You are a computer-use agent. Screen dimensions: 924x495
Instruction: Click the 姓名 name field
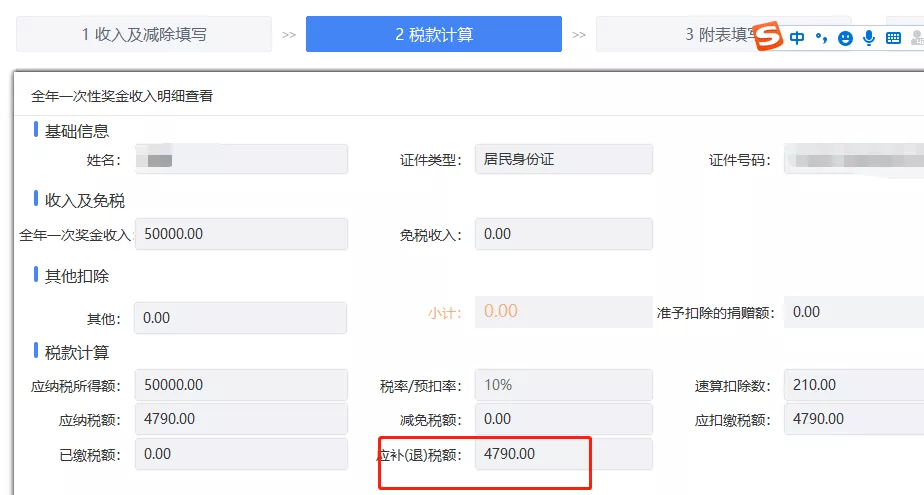241,159
